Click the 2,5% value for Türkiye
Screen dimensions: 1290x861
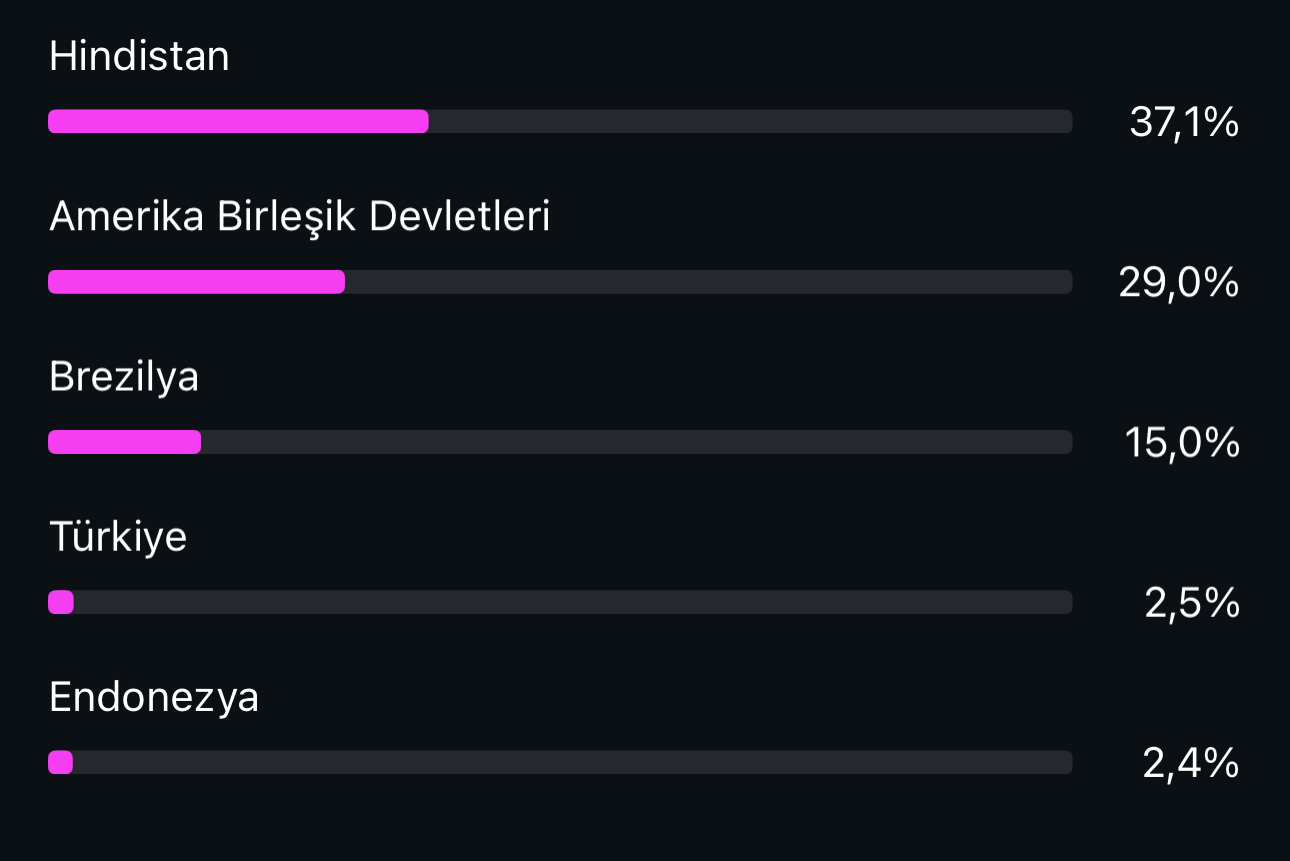click(1192, 603)
